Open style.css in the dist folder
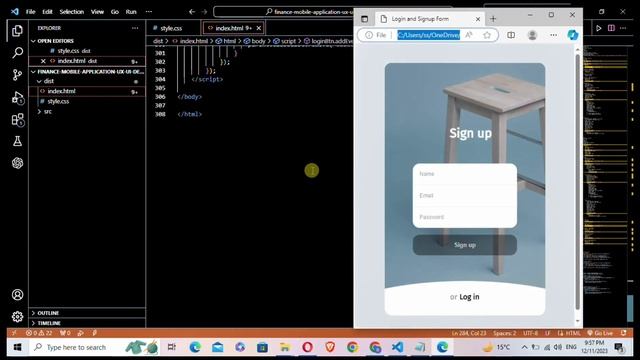Screen dimensions: 640x360 pos(58,101)
